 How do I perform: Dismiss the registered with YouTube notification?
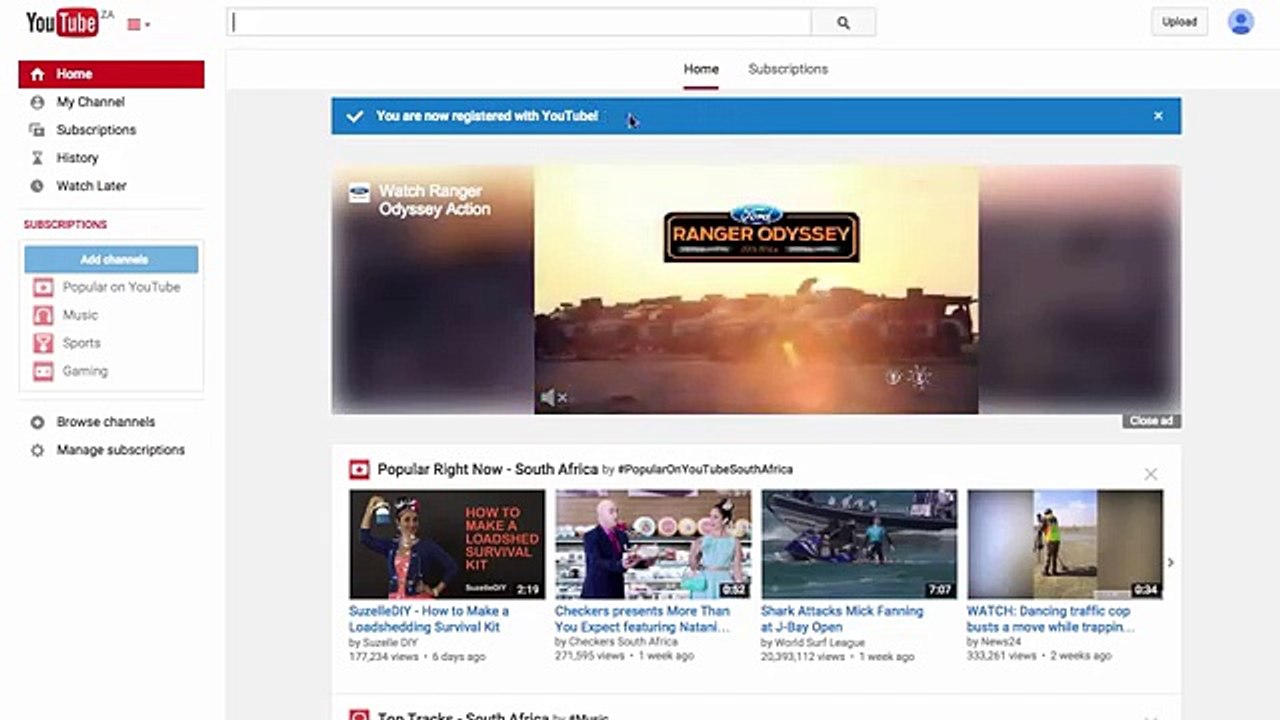pos(1158,116)
